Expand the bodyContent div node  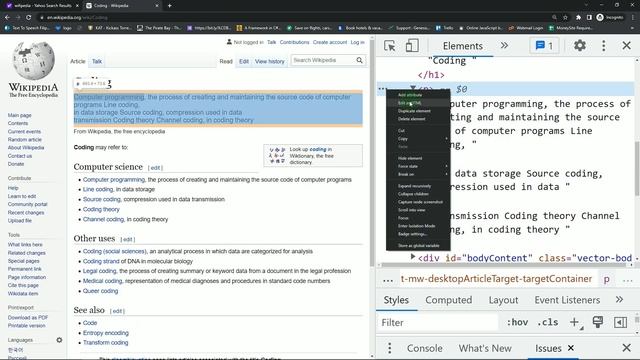tap(413, 257)
